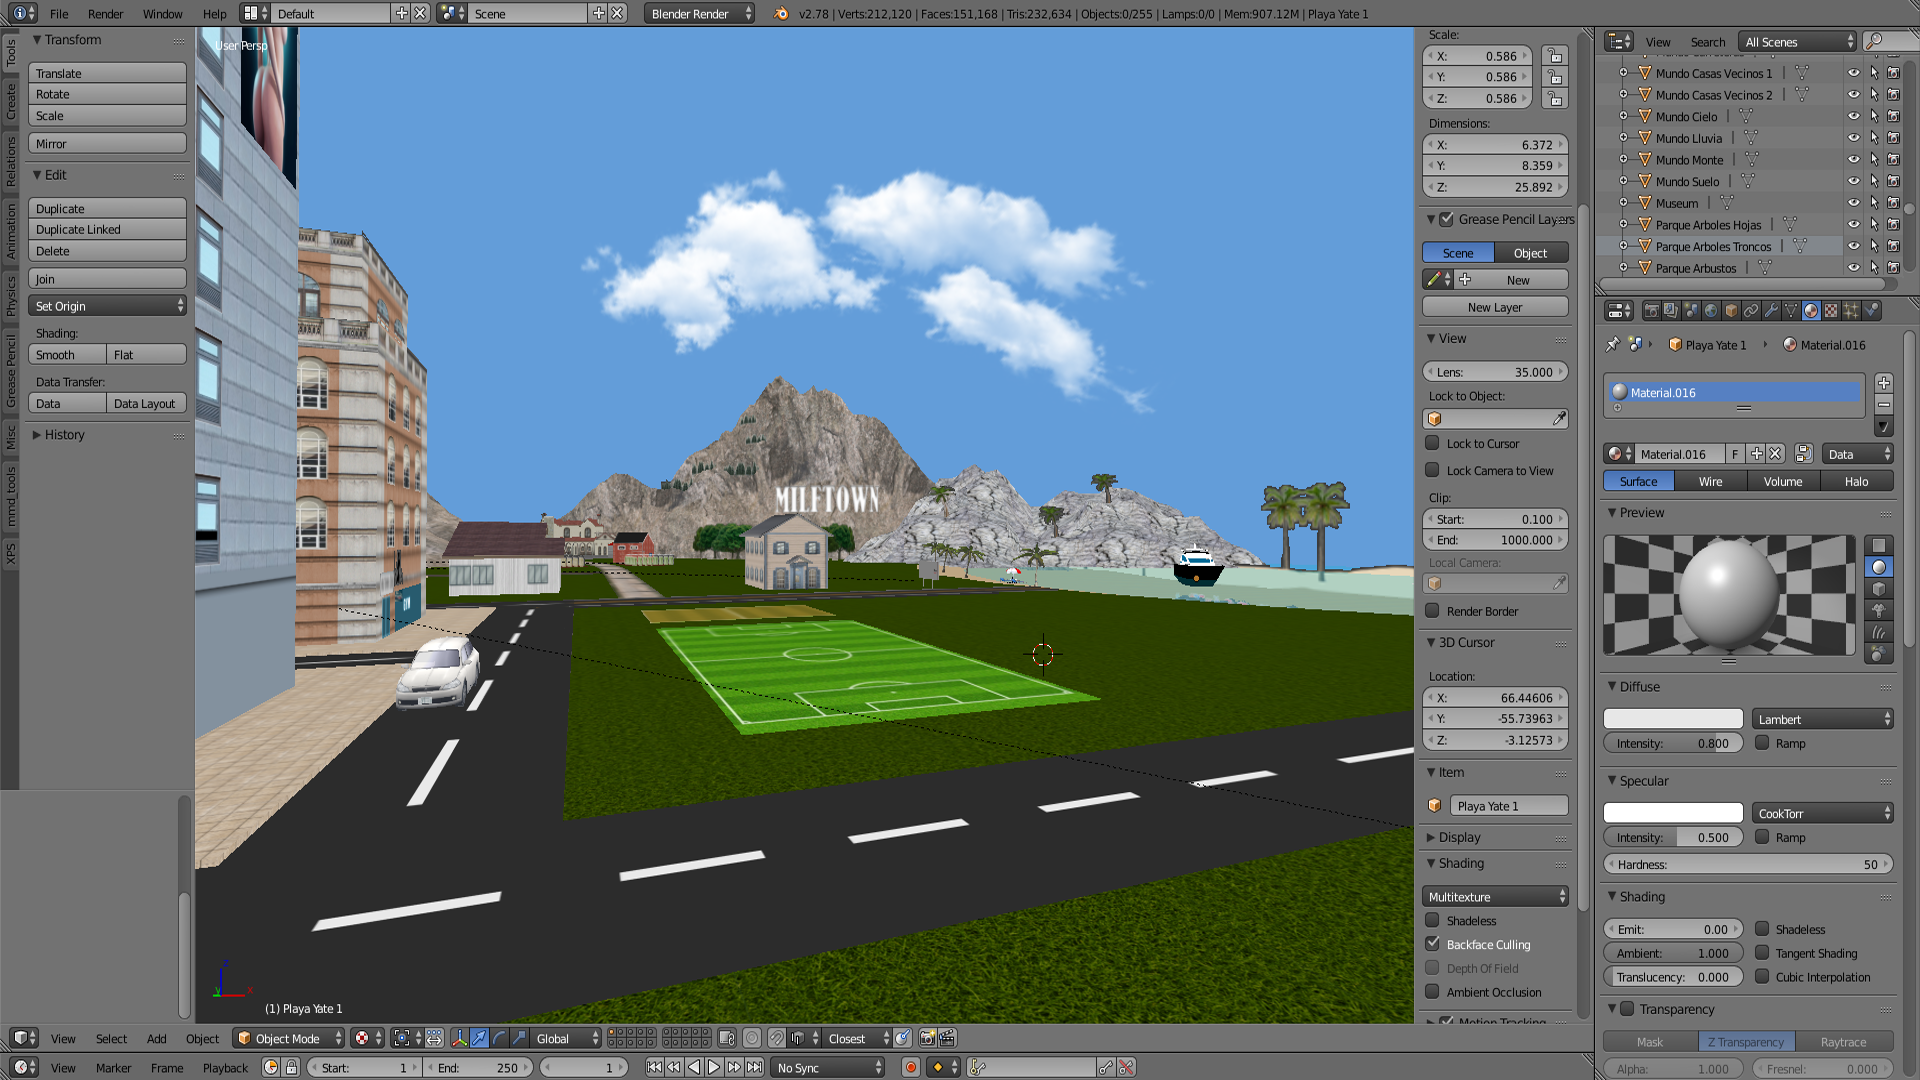Toggle selectability of Mundo Lluvia
The image size is (1920, 1080).
(x=1874, y=139)
